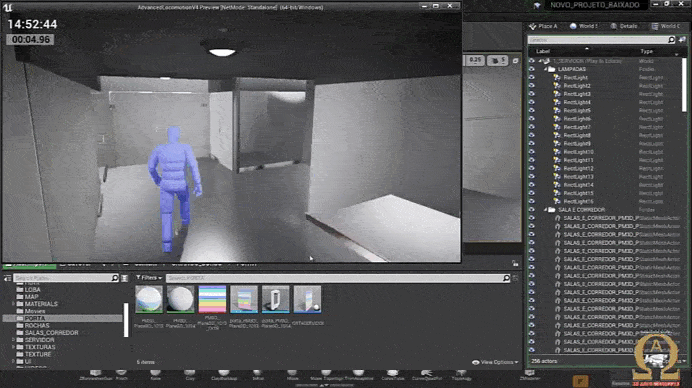Viewport: 692px width, 388px height.
Task: Click the collections icon next to Search Paths
Action: tap(125, 278)
